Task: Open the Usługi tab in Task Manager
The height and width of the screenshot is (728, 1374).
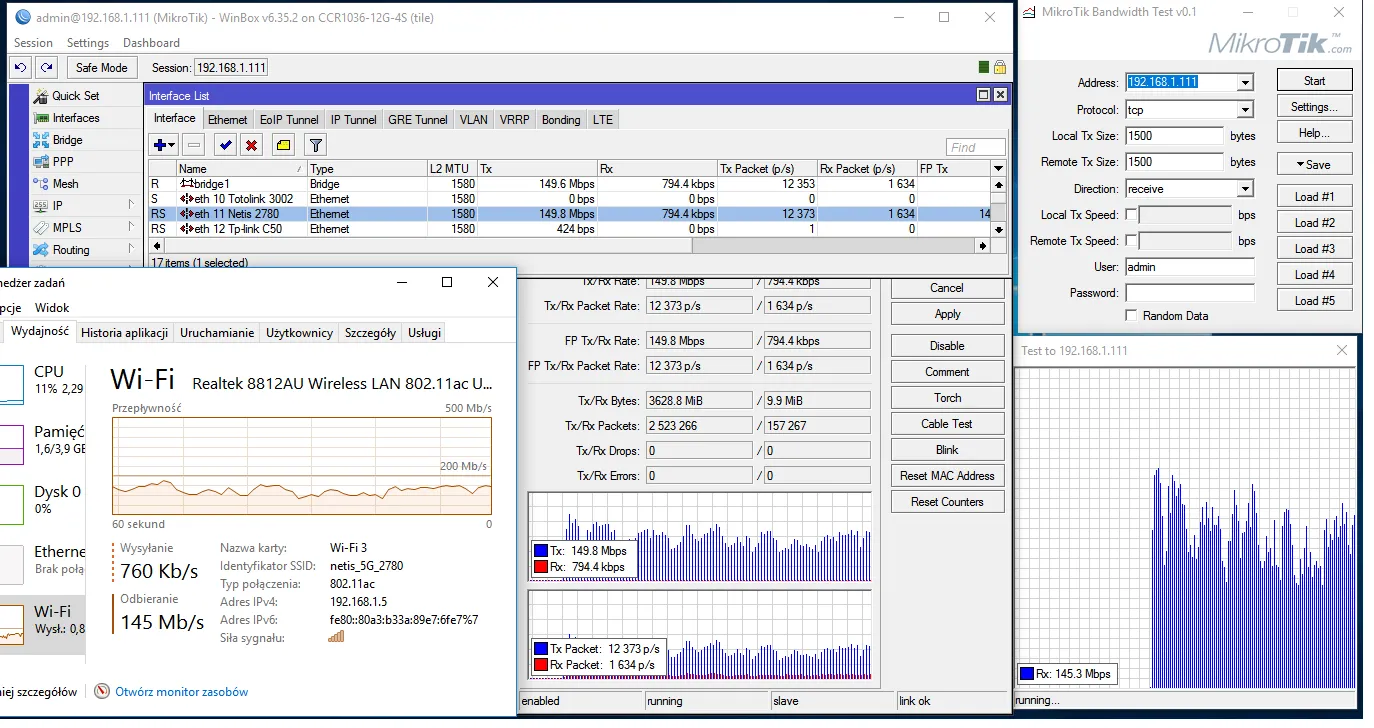Action: click(424, 333)
